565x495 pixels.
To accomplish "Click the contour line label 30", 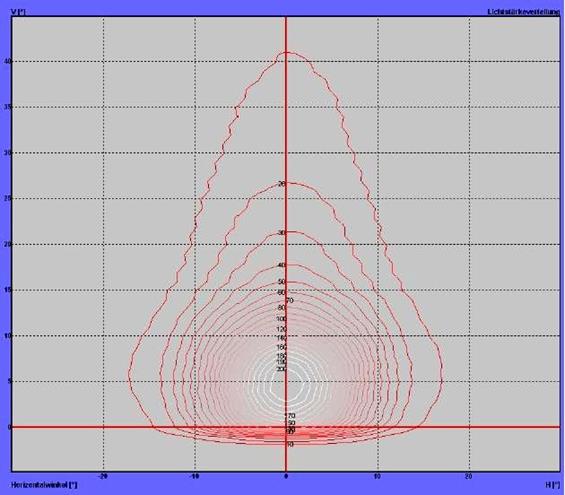I will point(282,233).
